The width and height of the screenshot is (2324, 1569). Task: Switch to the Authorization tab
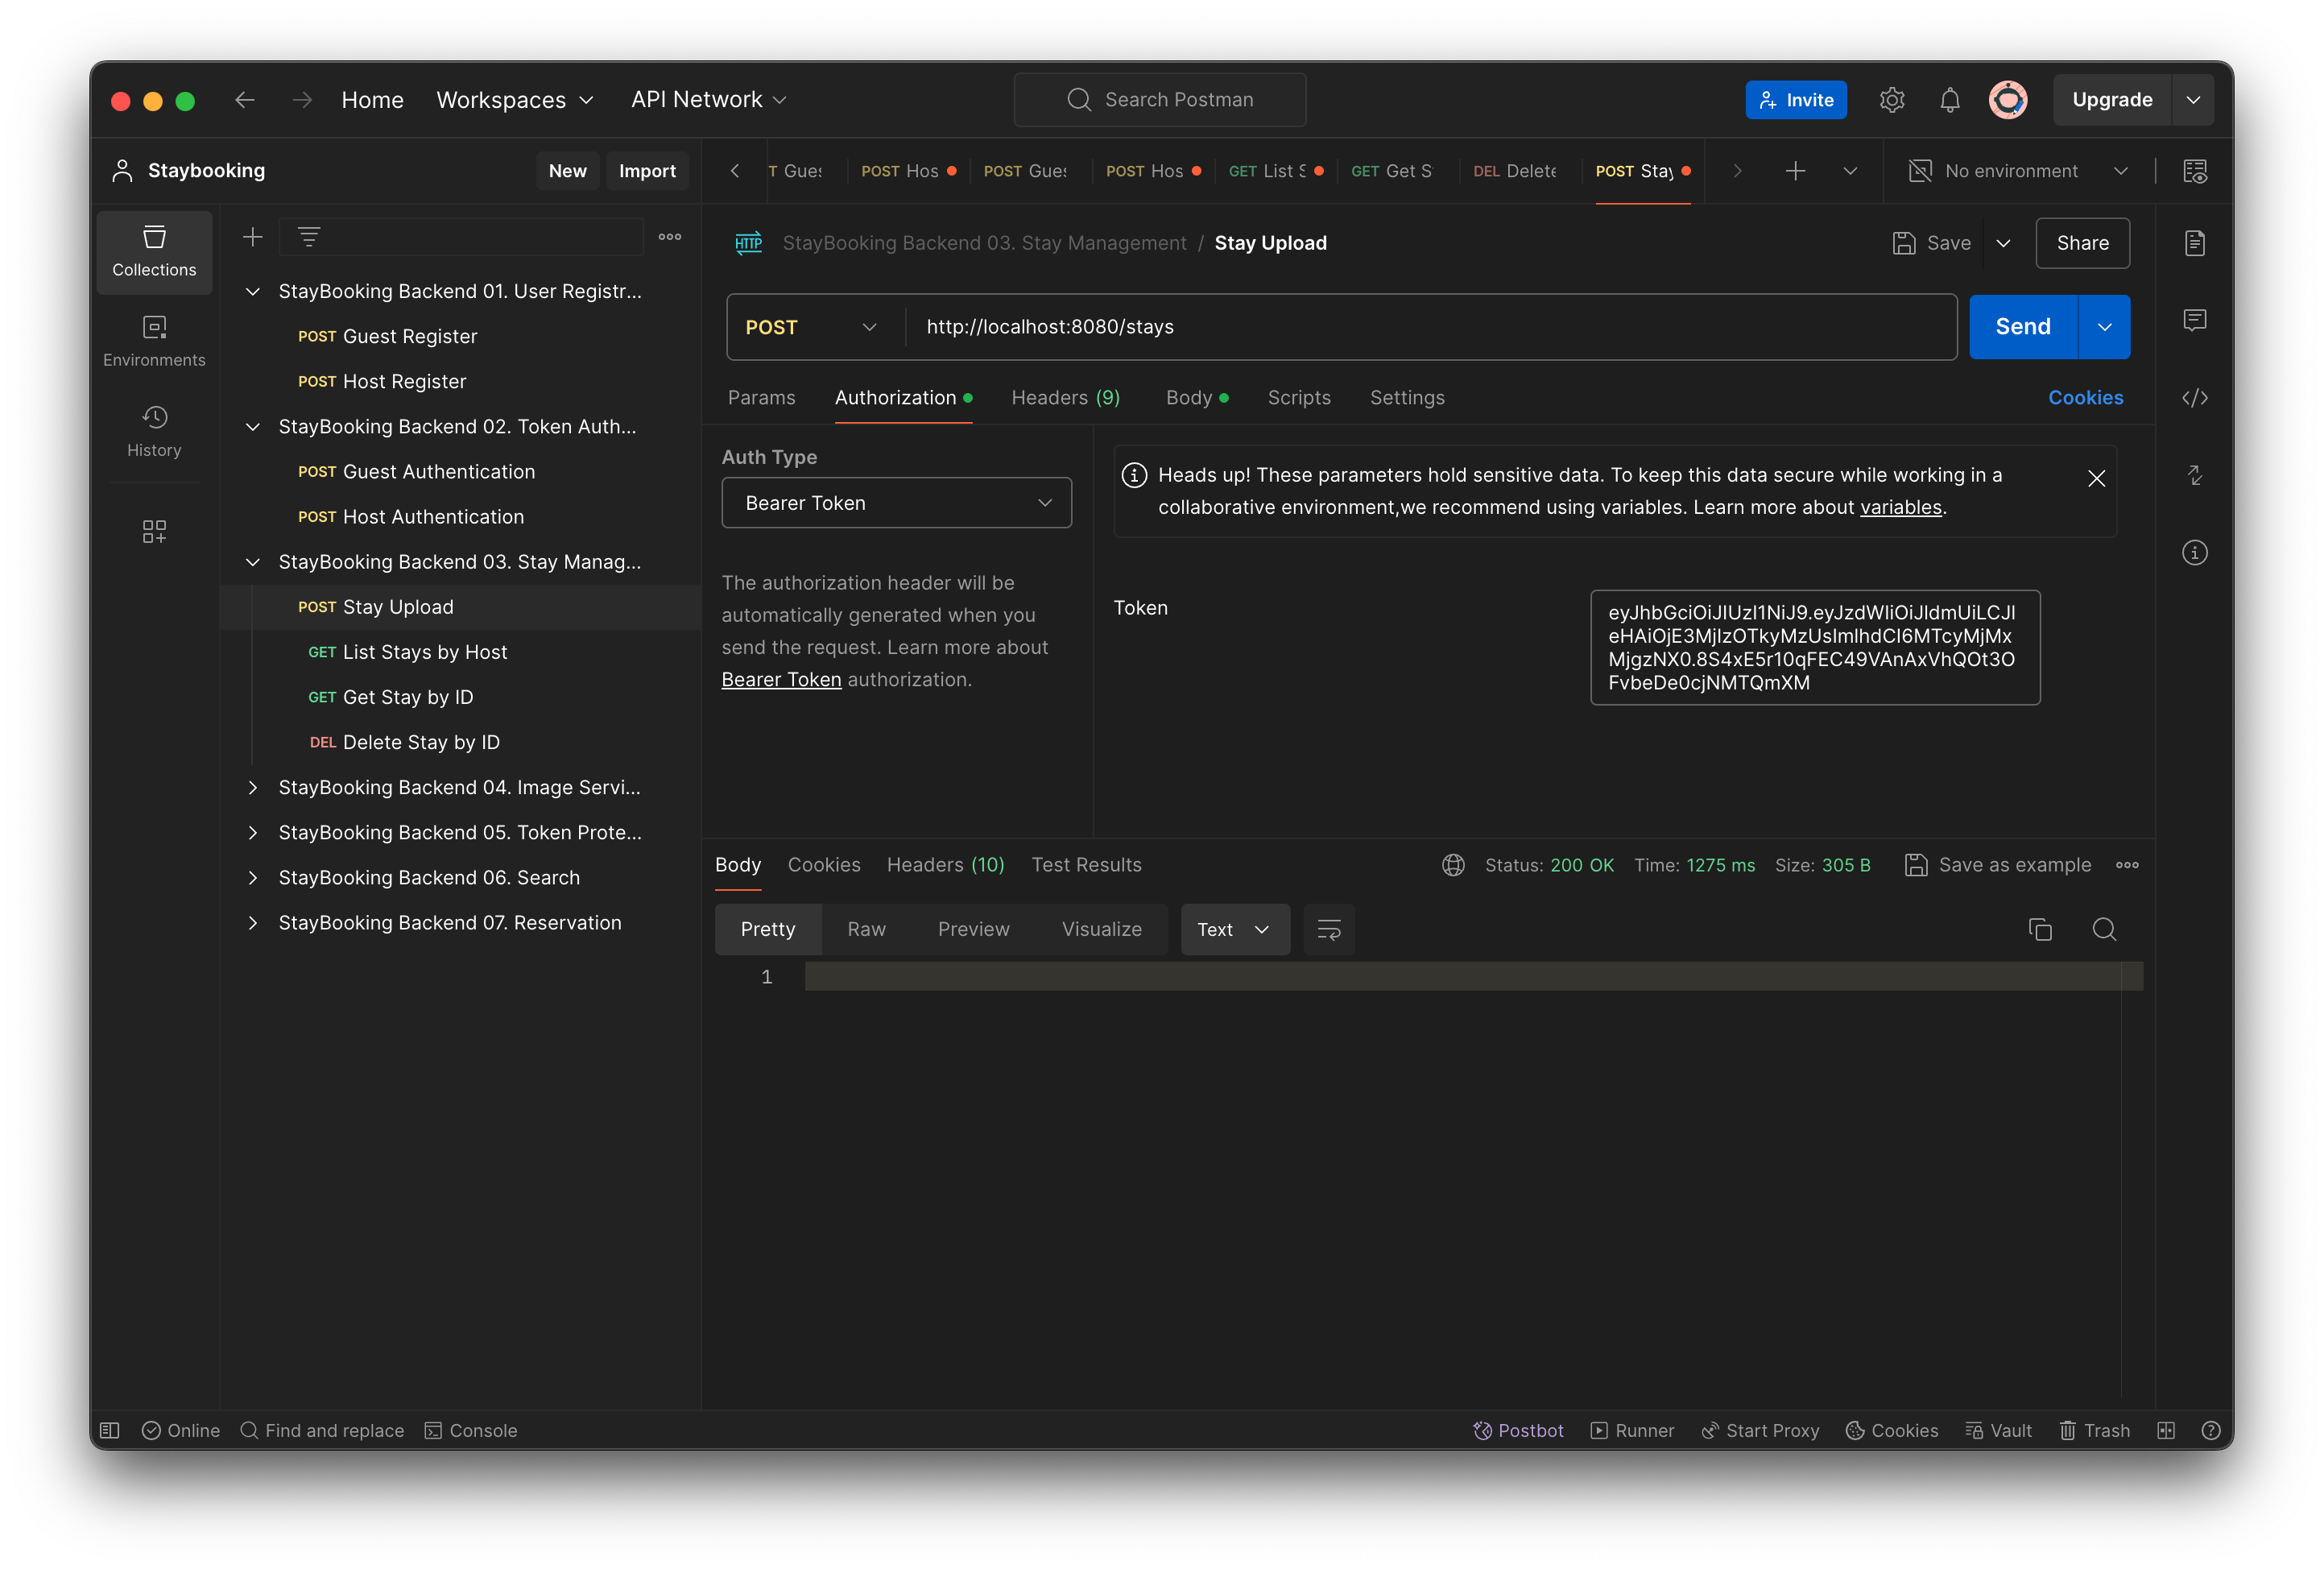[895, 397]
